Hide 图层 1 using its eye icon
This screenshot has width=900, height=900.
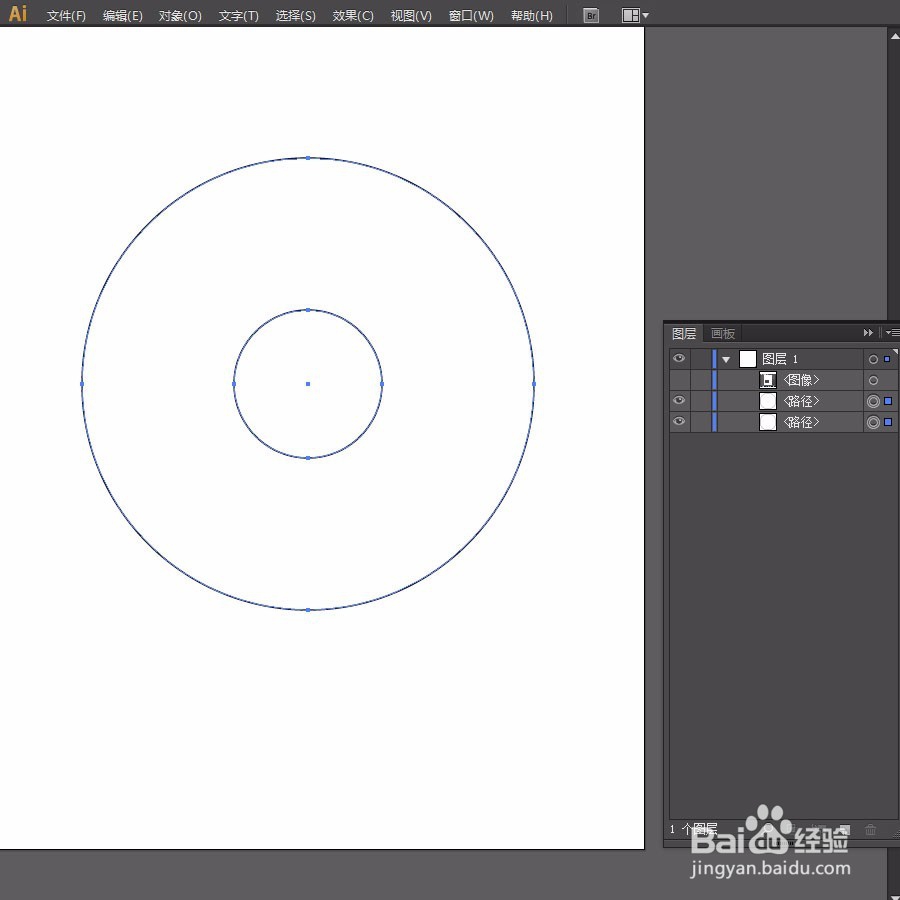click(x=679, y=358)
